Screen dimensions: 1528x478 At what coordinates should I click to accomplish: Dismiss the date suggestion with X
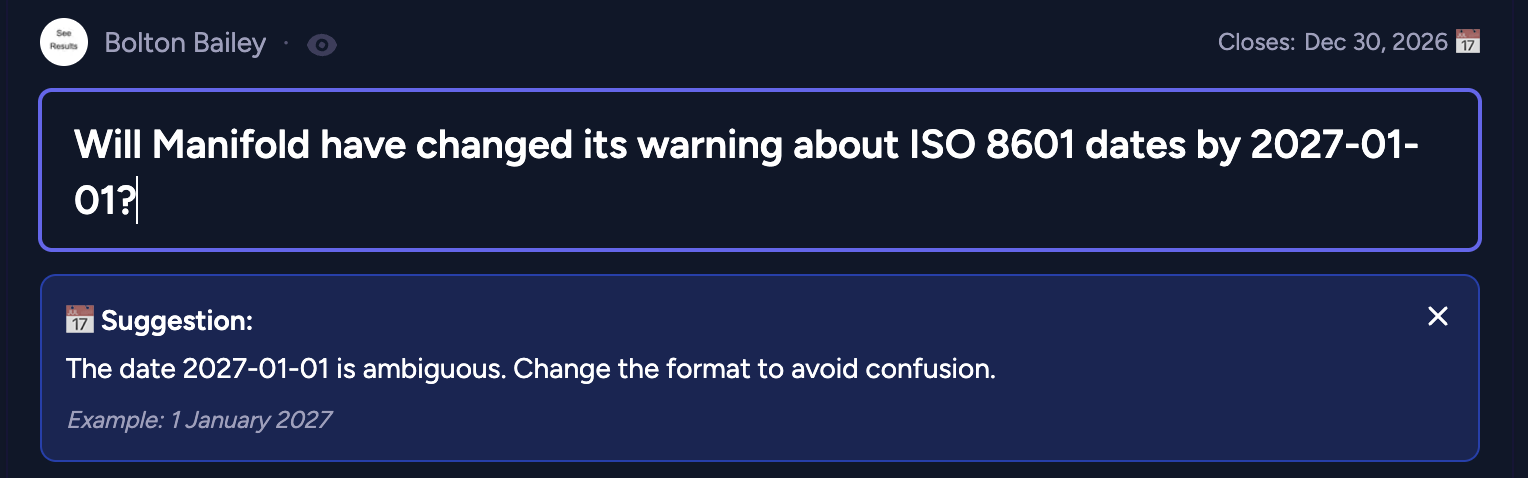[1437, 317]
